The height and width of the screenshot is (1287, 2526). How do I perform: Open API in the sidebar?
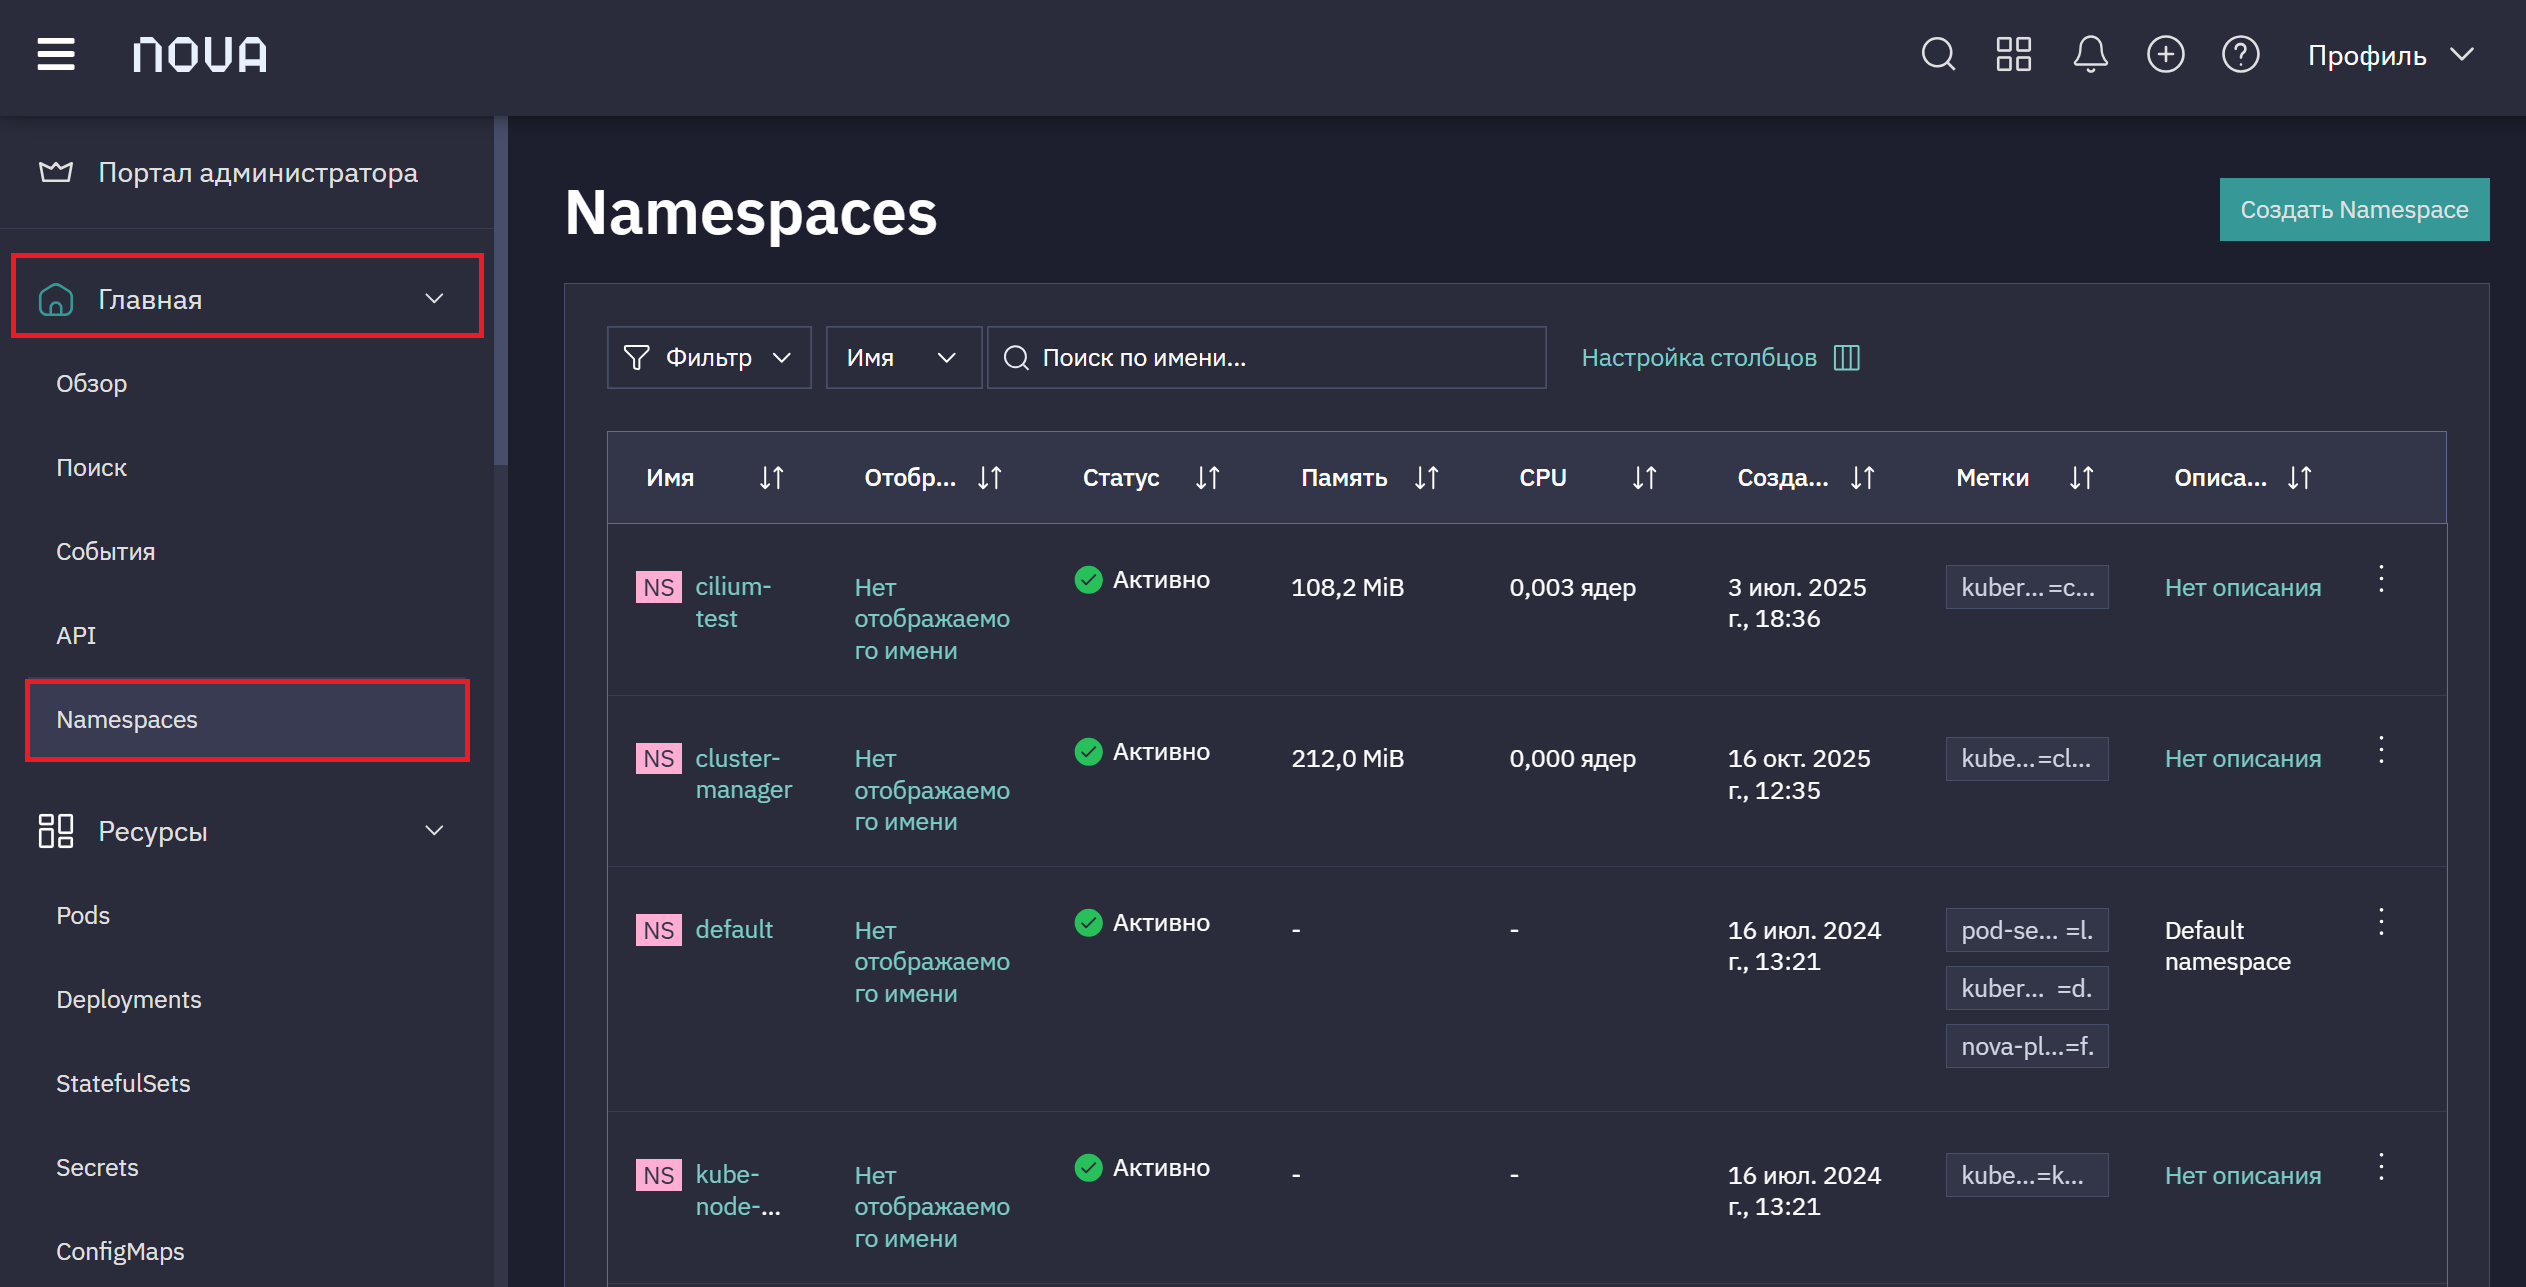(76, 636)
